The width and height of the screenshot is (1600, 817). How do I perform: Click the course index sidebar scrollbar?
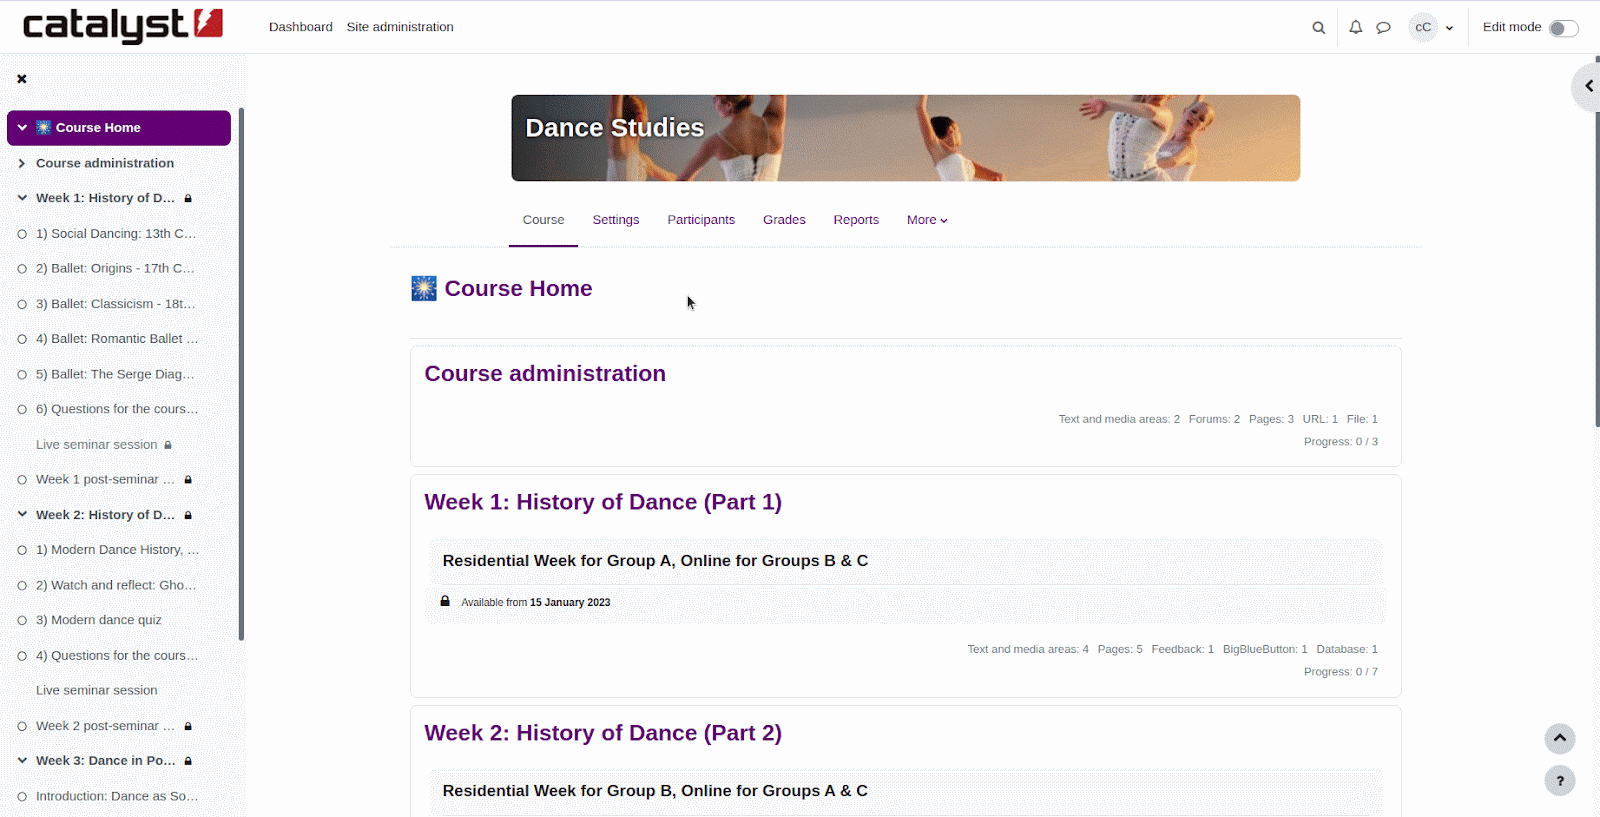(x=241, y=374)
